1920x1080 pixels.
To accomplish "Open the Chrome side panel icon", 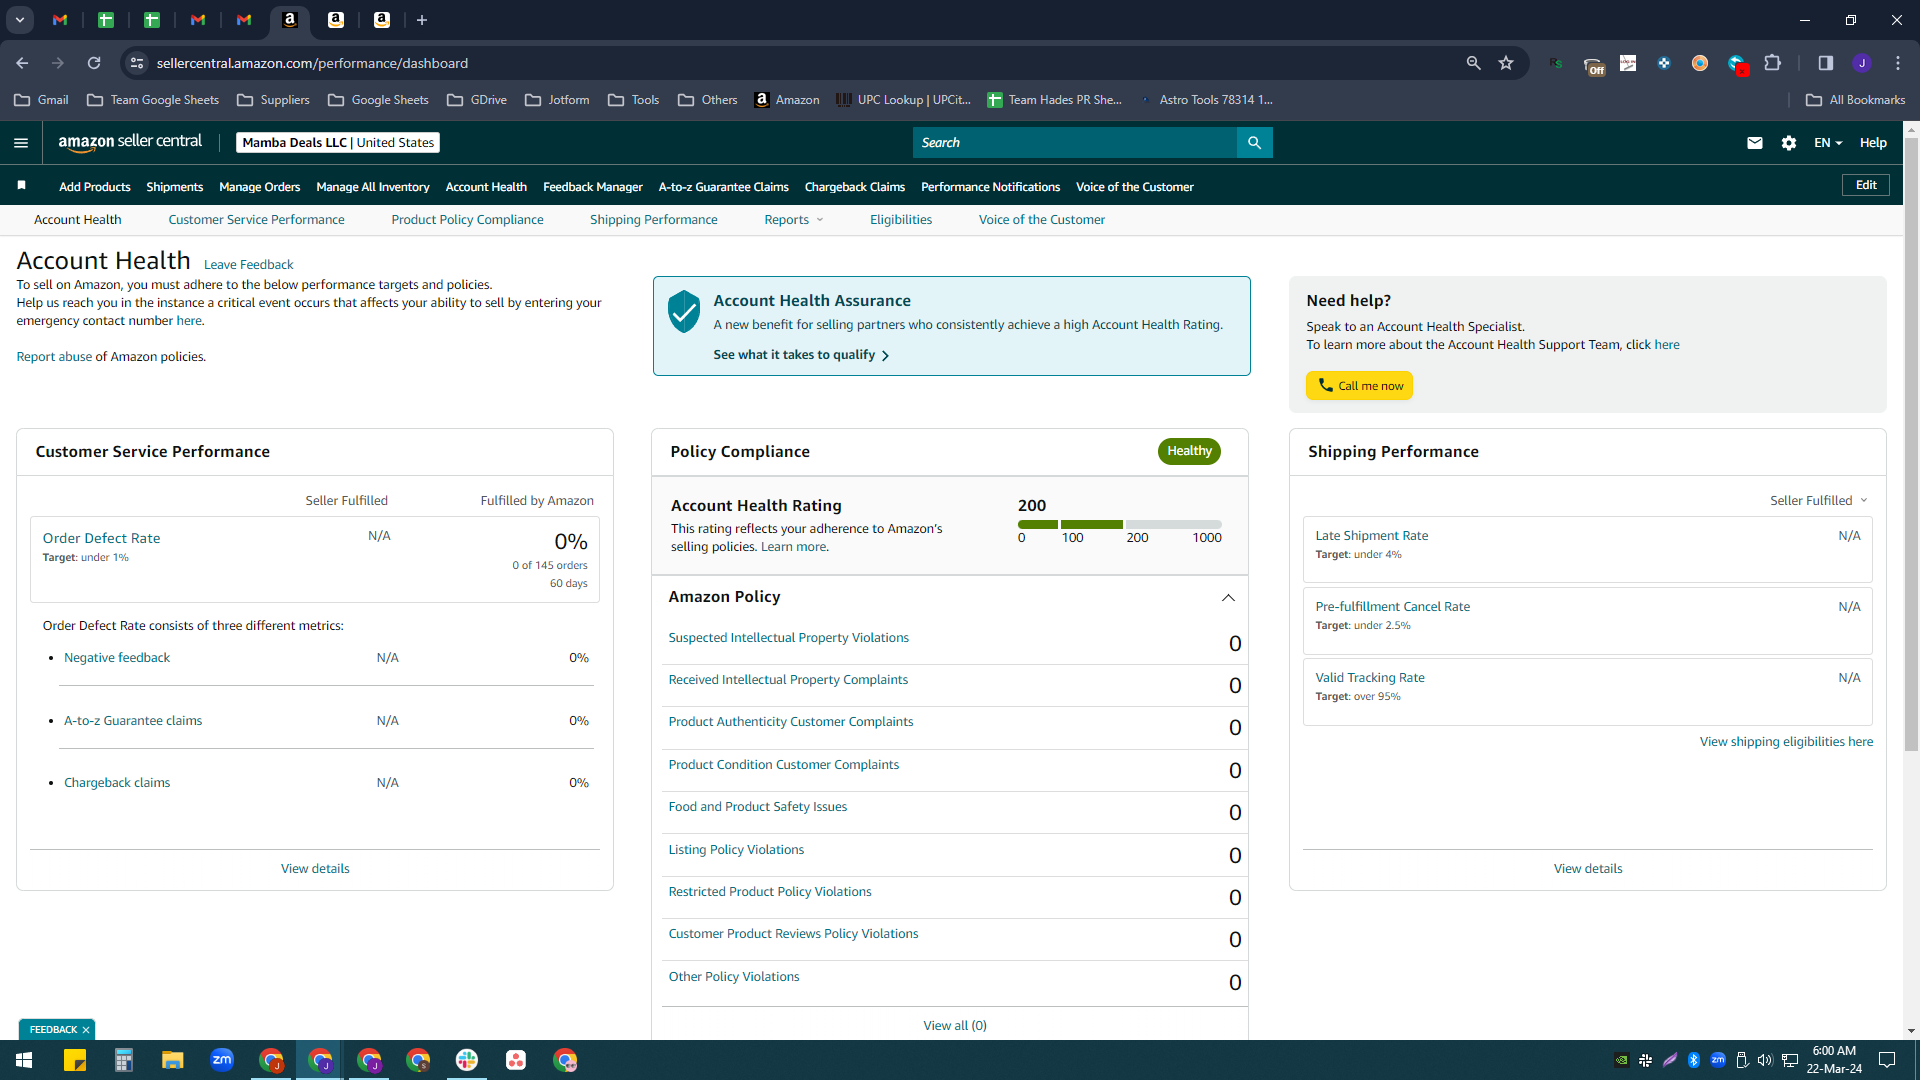I will point(1825,63).
